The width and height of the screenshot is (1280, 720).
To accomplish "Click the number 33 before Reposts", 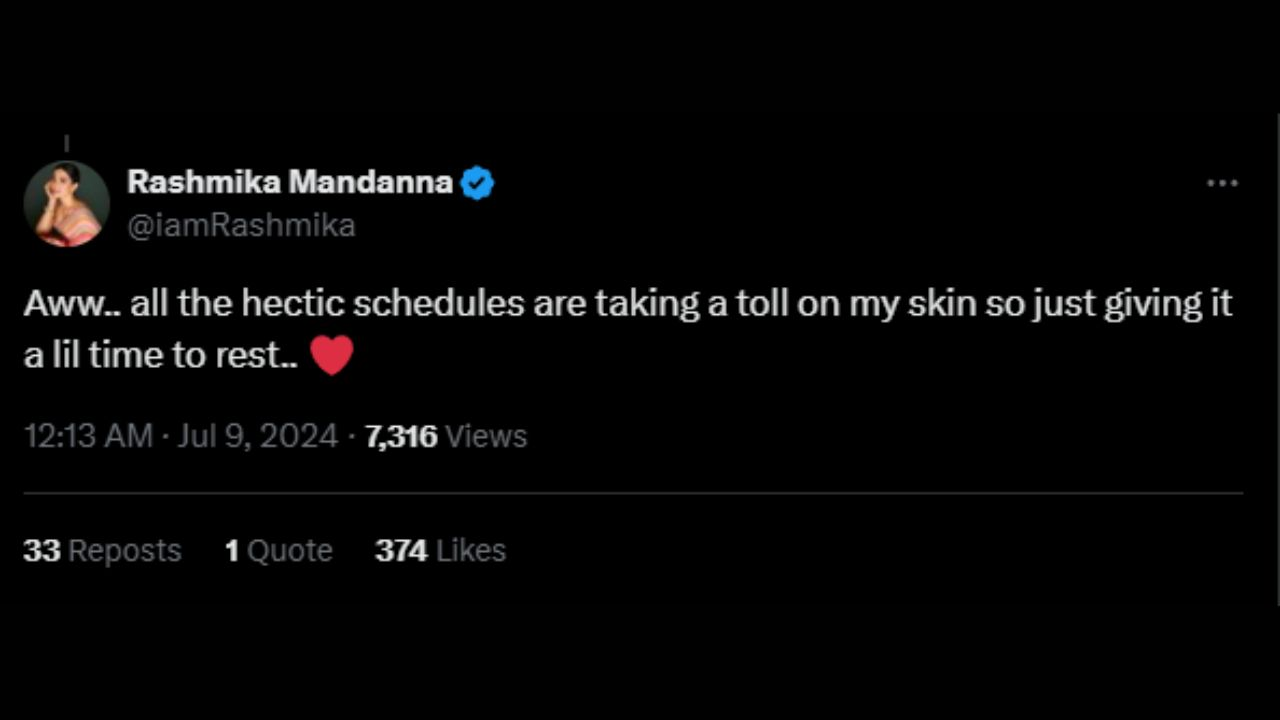I will 42,550.
